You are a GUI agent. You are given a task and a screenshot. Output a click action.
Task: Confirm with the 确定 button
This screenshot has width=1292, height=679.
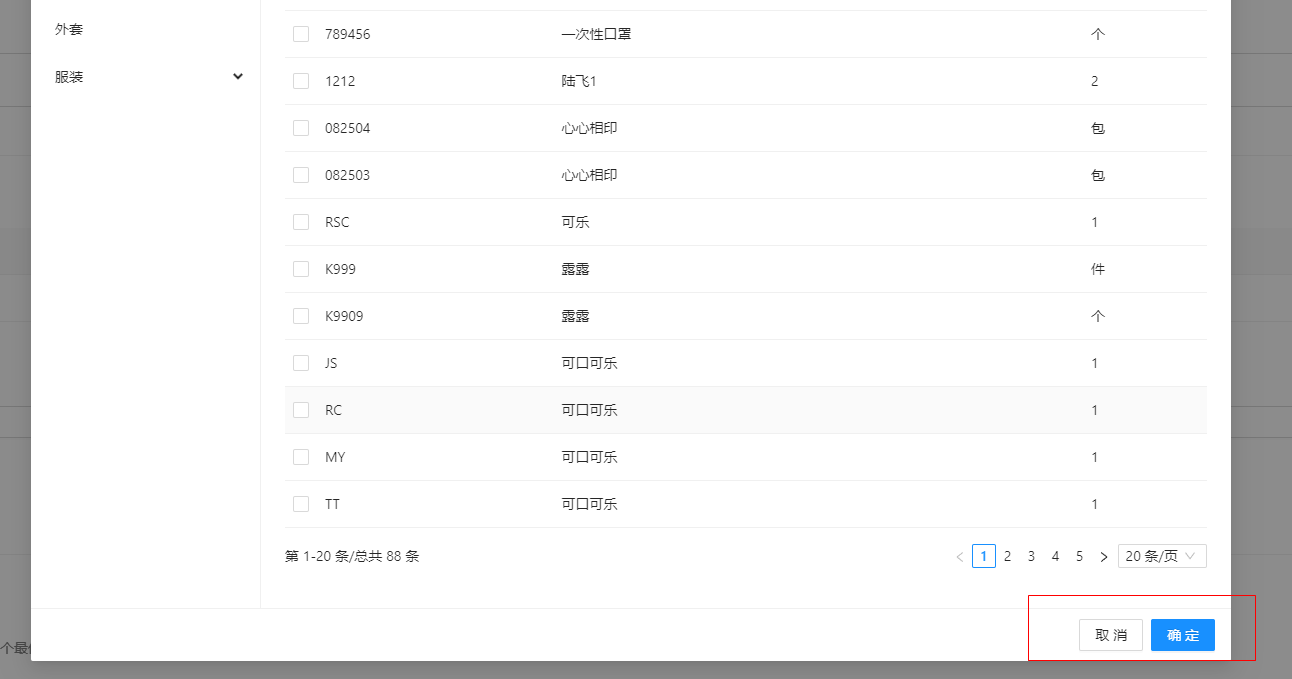coord(1183,635)
